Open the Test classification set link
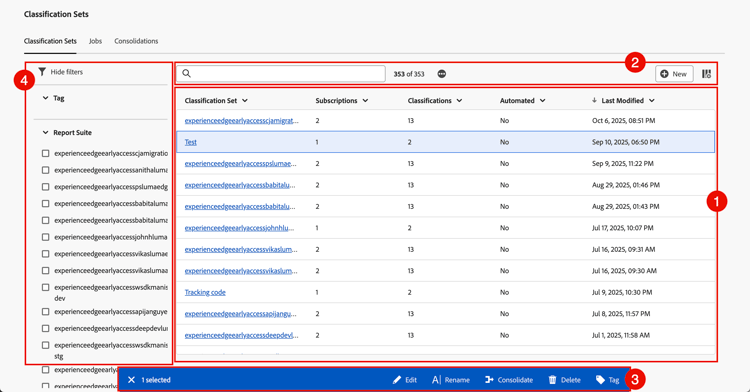The width and height of the screenshot is (750, 392). (190, 142)
